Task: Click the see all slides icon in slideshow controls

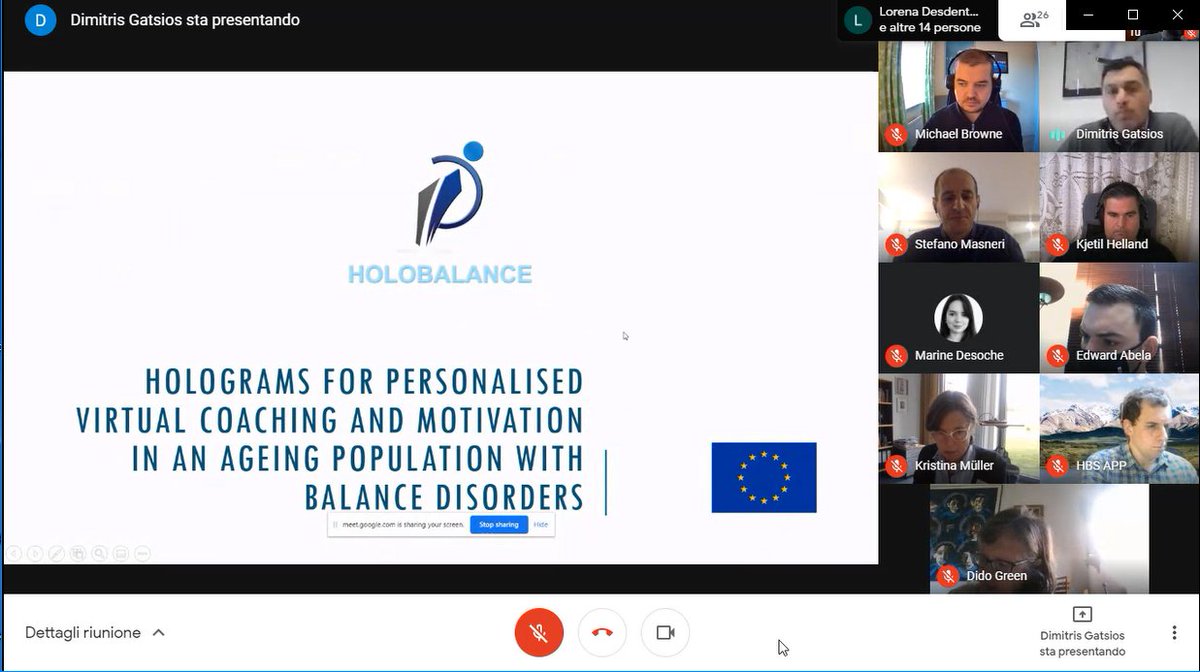Action: [78, 553]
